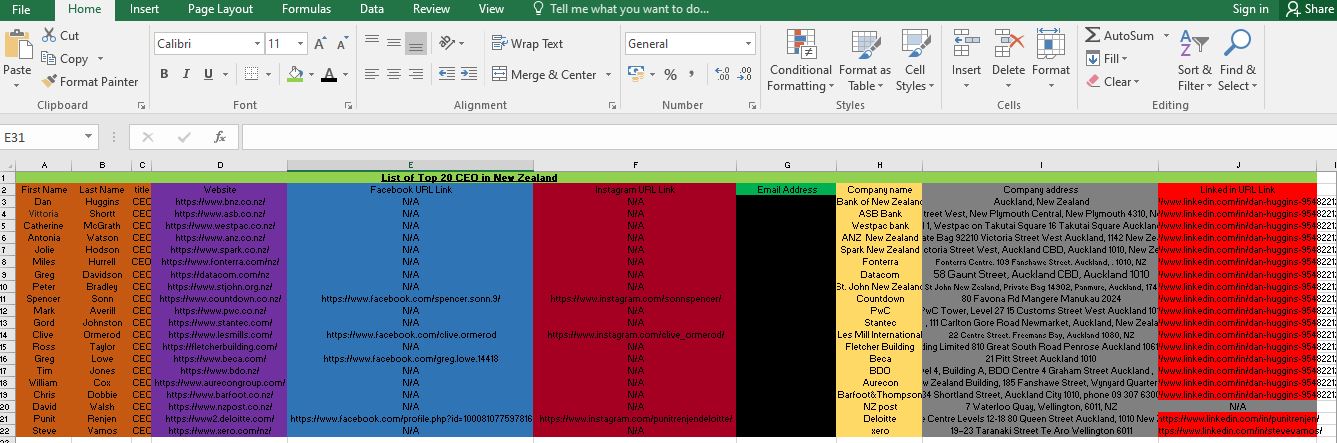This screenshot has height=443, width=1337.
Task: Click the Tell me what you want to do box
Action: click(620, 9)
